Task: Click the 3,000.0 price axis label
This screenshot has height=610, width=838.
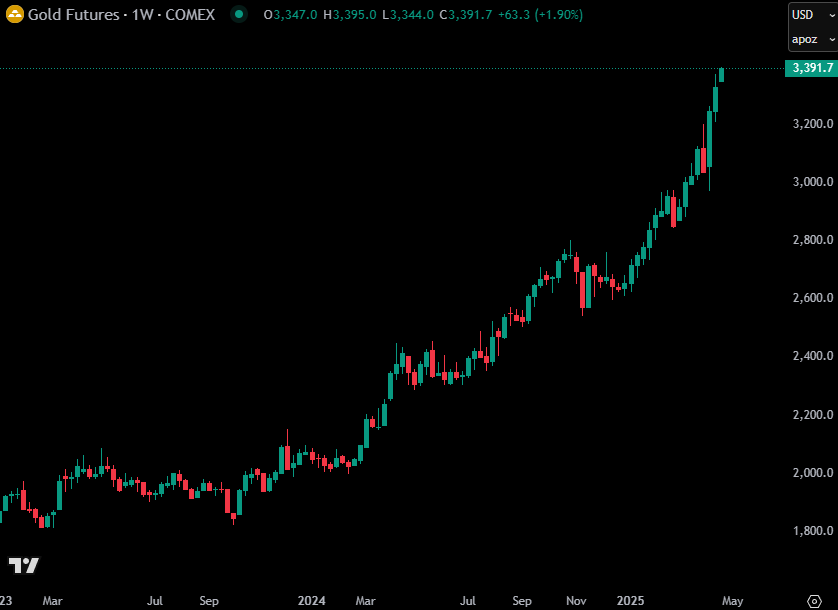Action: click(x=813, y=182)
